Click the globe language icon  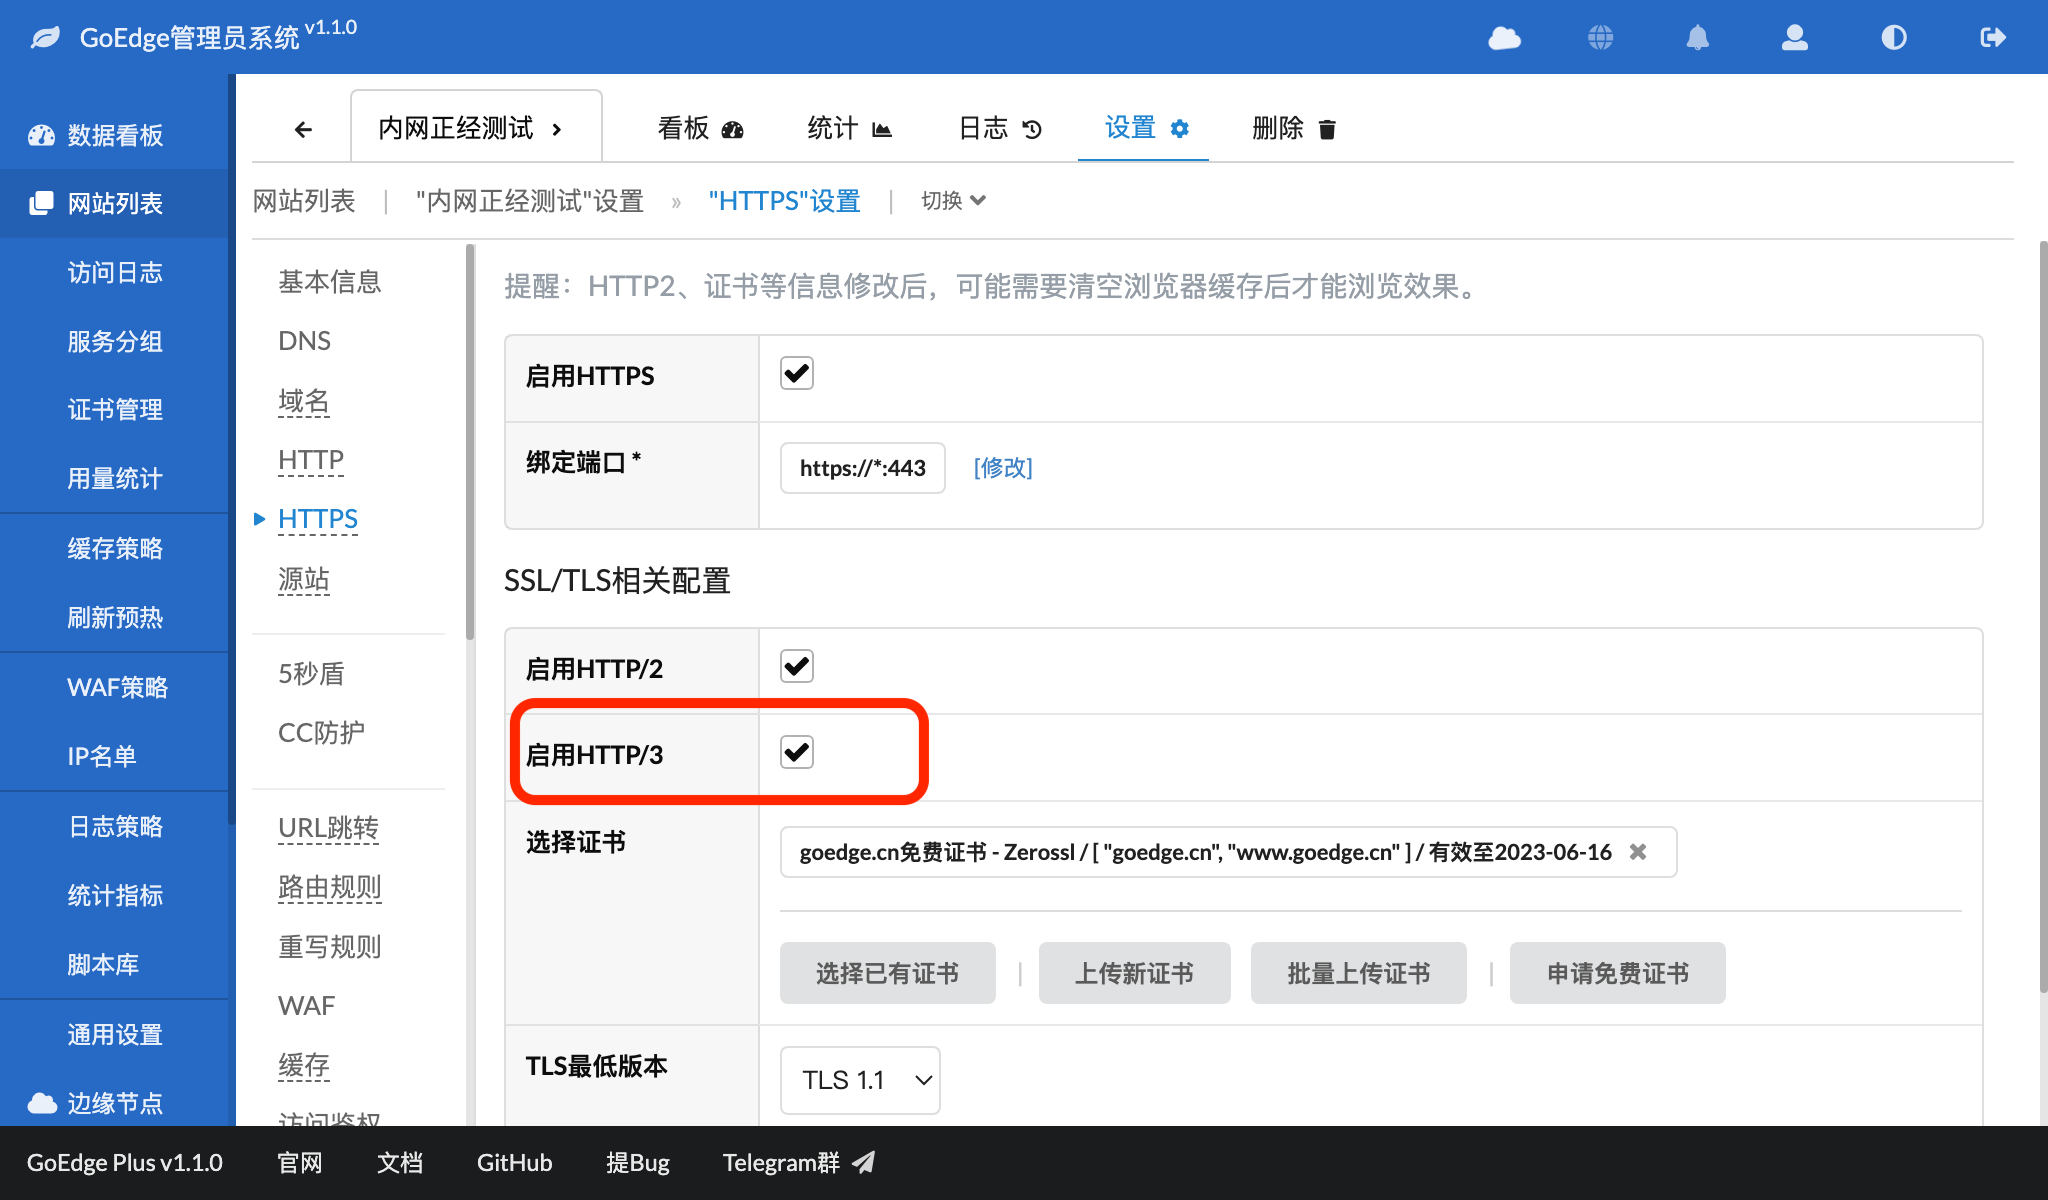1600,38
